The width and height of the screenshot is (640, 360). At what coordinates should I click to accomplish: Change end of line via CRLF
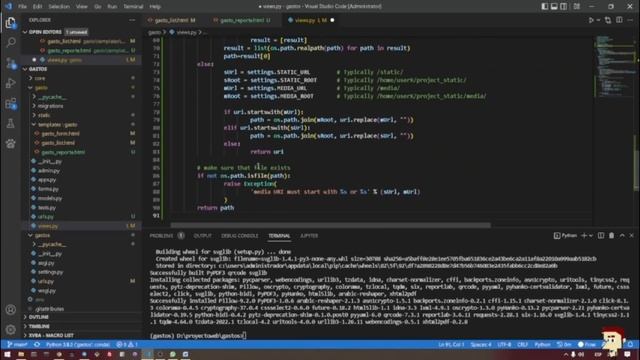click(x=522, y=344)
